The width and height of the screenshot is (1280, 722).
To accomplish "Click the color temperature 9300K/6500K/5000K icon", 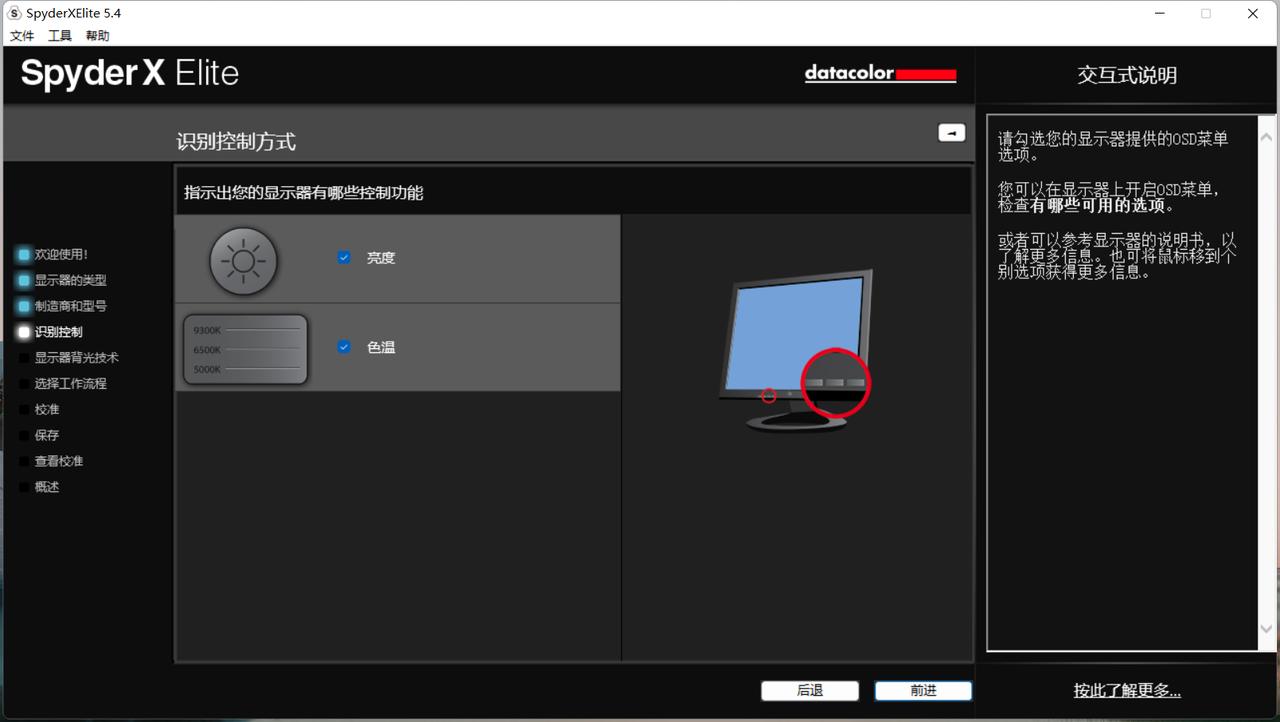I will (x=245, y=349).
